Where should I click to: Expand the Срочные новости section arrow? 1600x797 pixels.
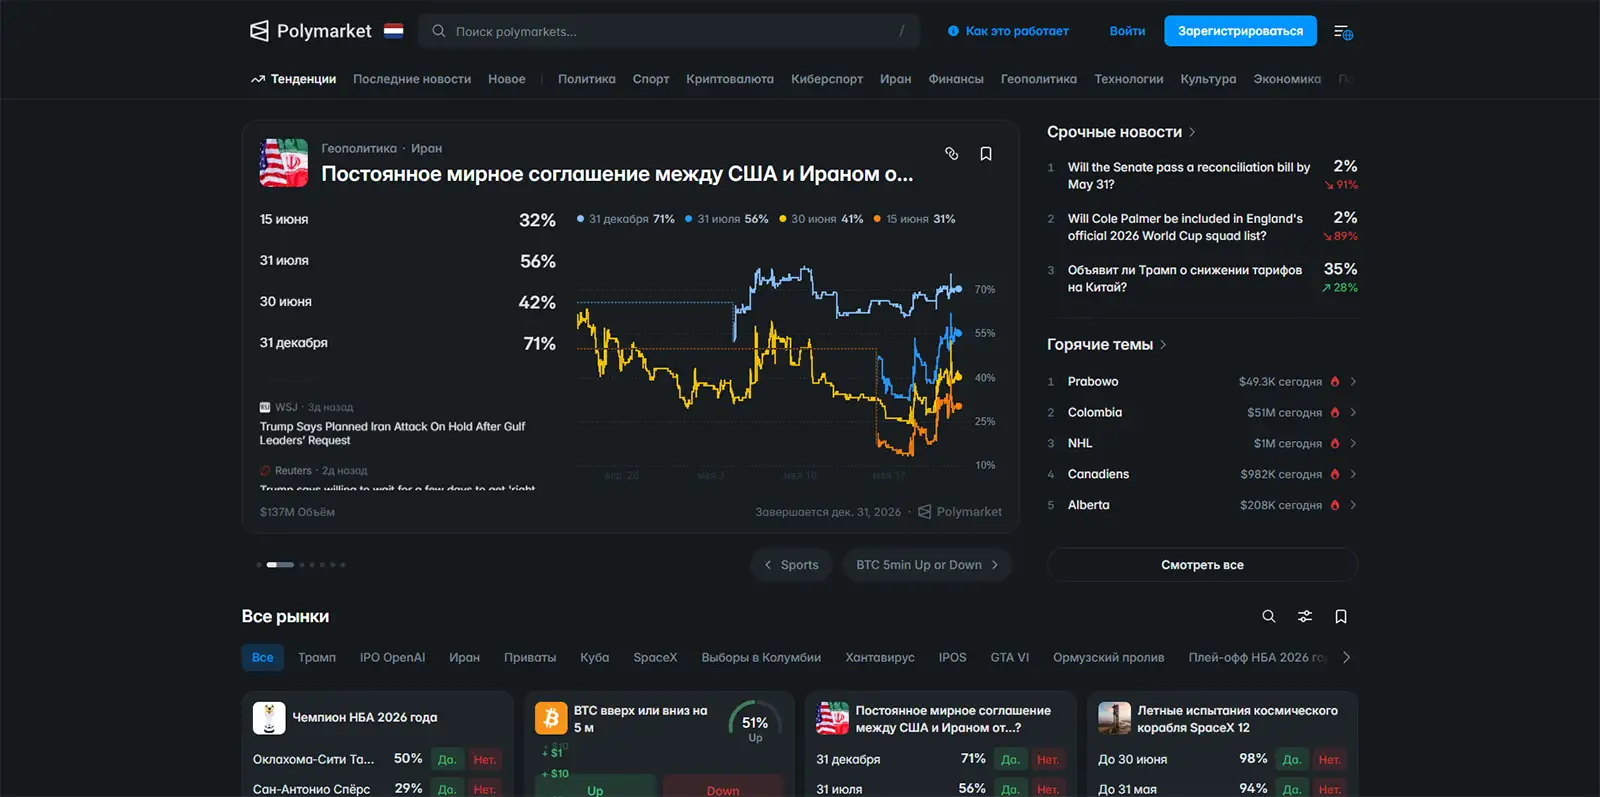pos(1192,132)
